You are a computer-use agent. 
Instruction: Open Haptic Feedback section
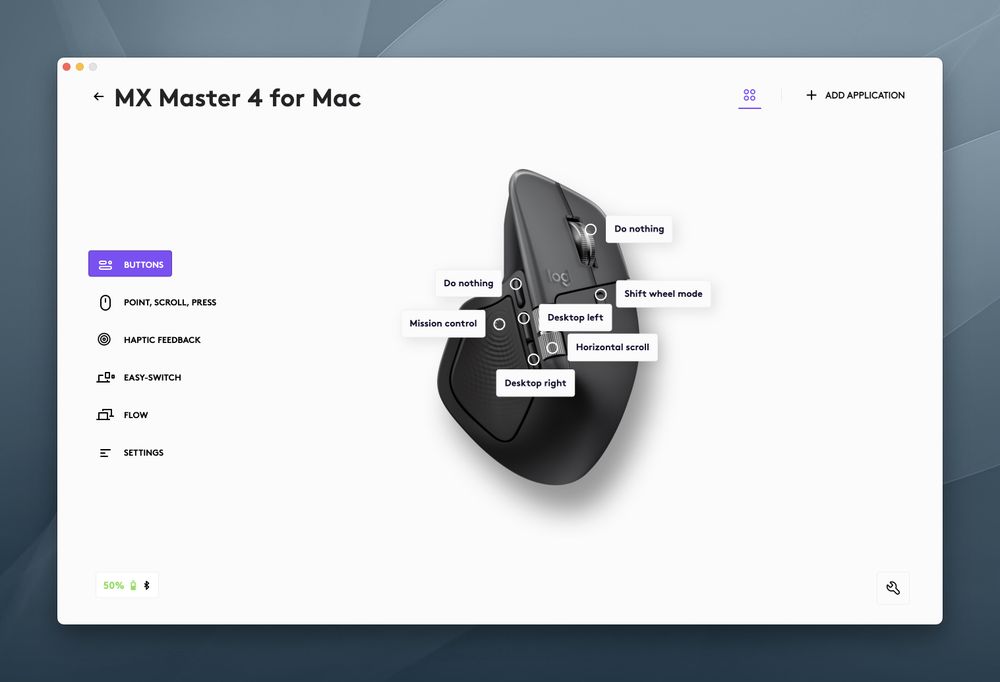[x=149, y=339]
